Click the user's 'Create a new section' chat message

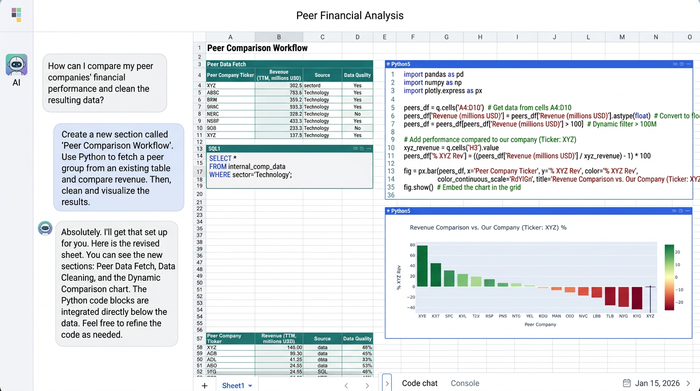click(119, 168)
